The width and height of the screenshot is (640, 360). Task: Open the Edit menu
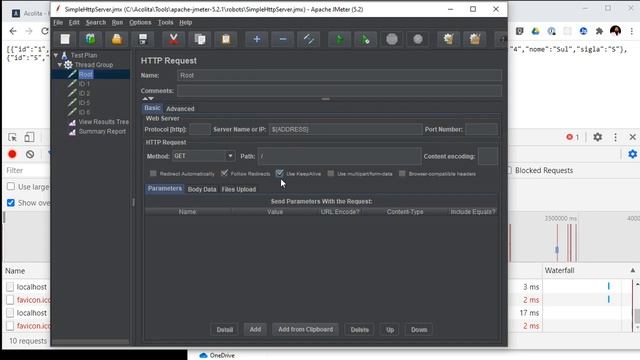click(74, 22)
